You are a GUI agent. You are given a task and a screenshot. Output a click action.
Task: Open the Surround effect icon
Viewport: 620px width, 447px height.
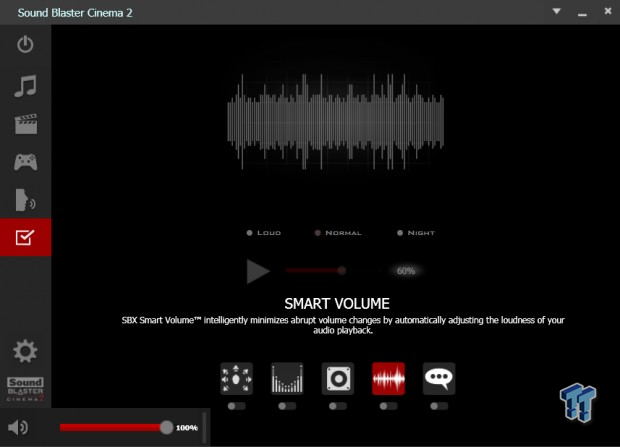[x=236, y=379]
